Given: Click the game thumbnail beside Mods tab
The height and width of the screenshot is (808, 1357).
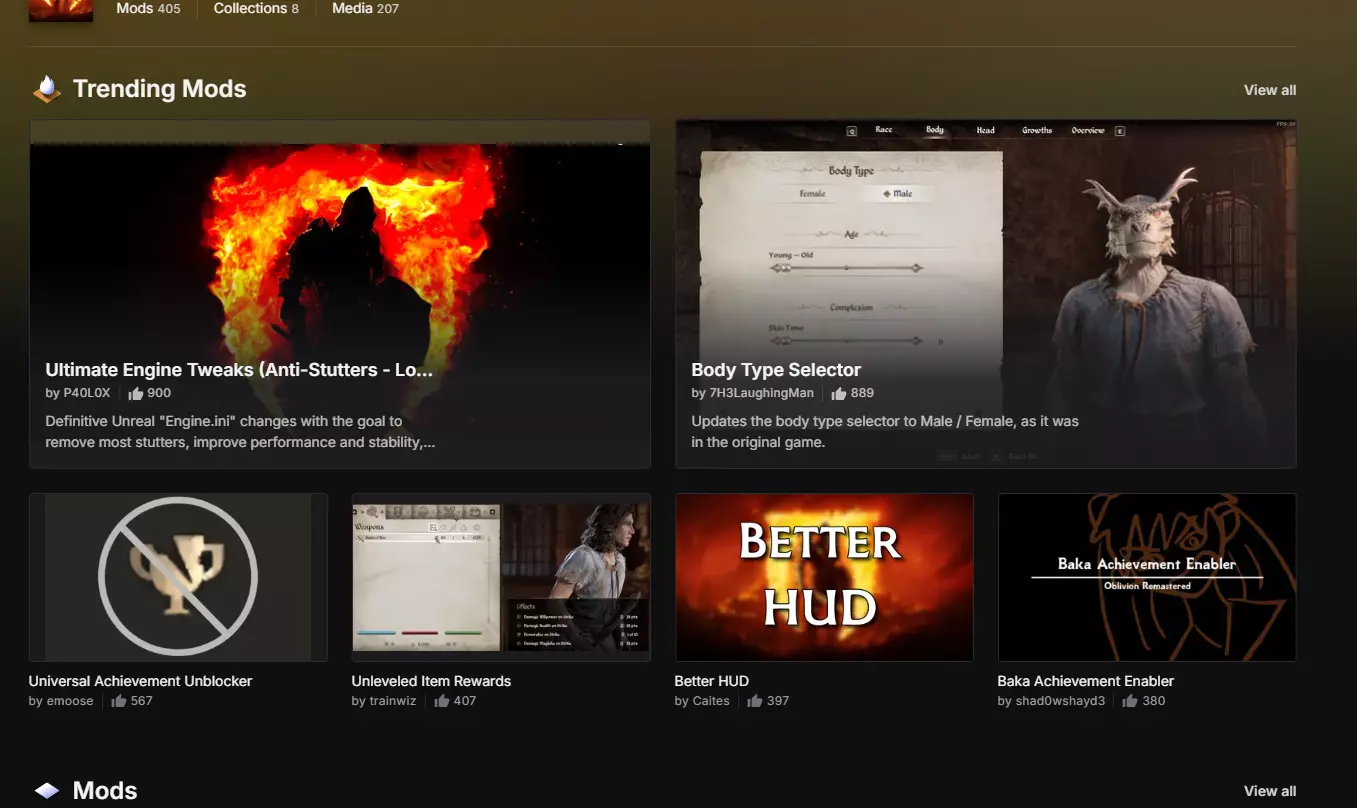Looking at the screenshot, I should click(x=61, y=10).
